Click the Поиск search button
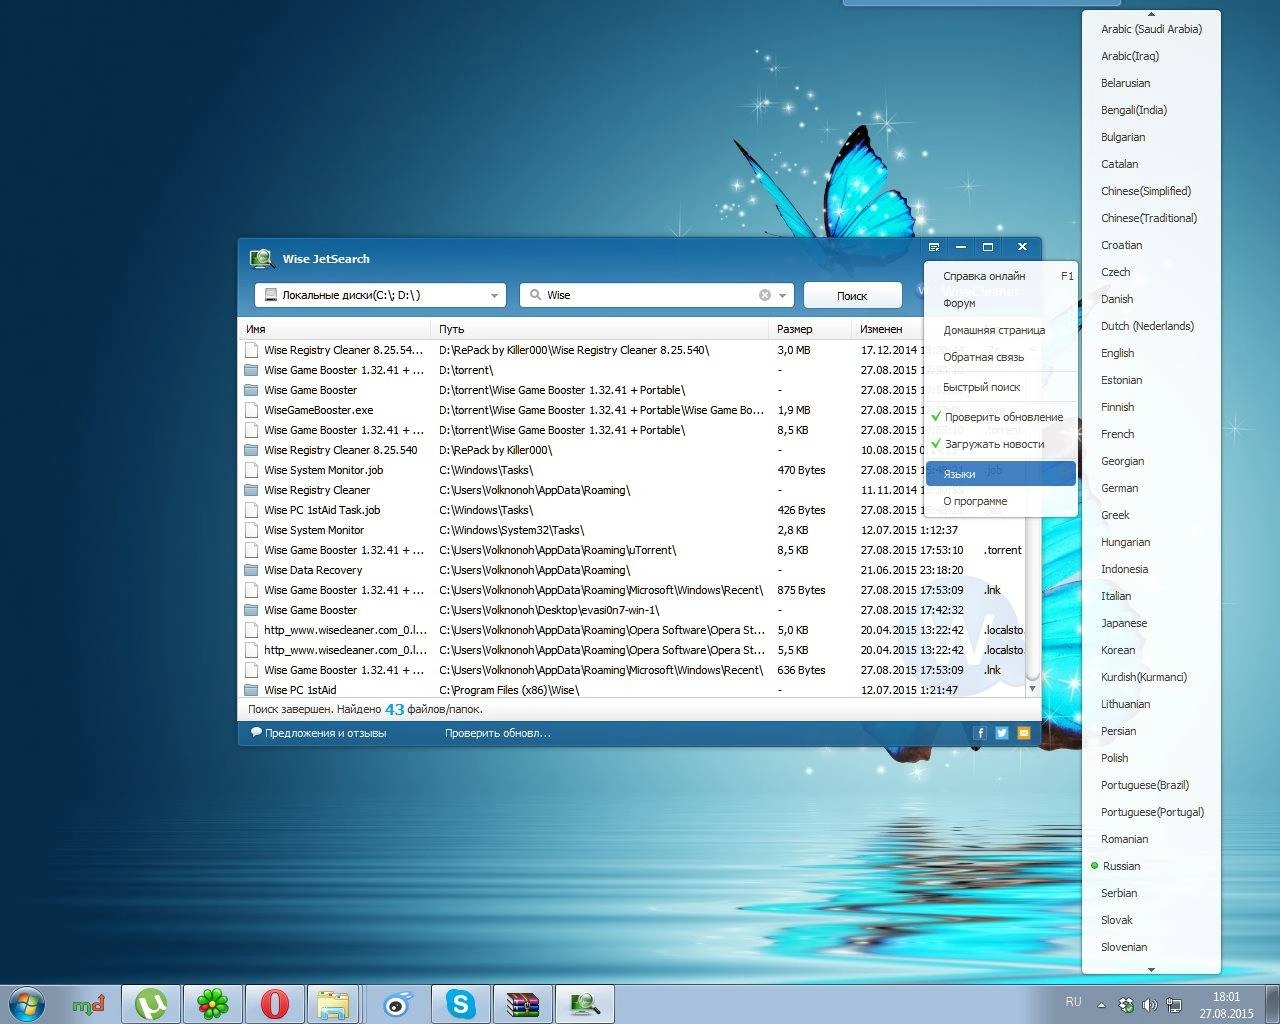1280x1024 pixels. coord(852,296)
